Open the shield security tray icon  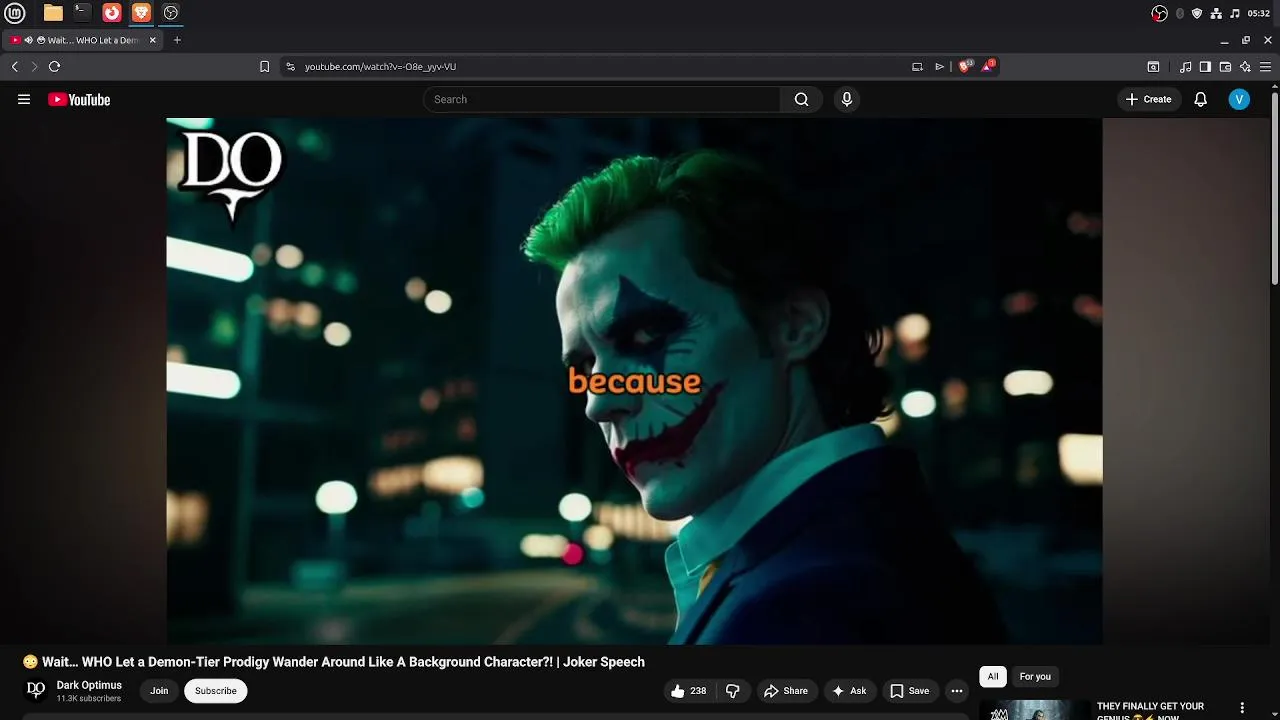click(x=1197, y=13)
